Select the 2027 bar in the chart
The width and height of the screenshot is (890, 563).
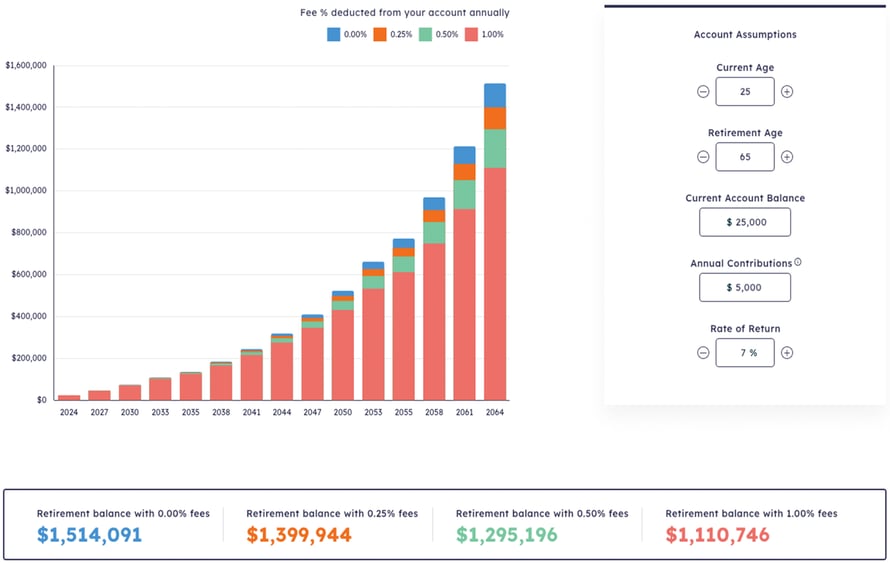pyautogui.click(x=99, y=395)
